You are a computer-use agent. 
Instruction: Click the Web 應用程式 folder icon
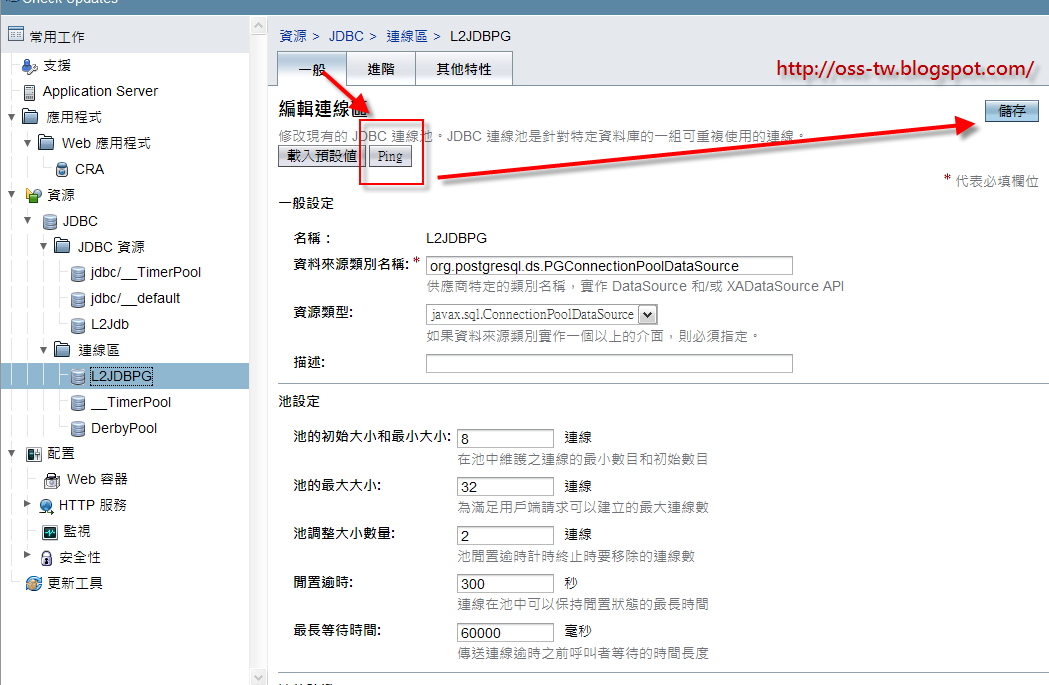tap(46, 142)
